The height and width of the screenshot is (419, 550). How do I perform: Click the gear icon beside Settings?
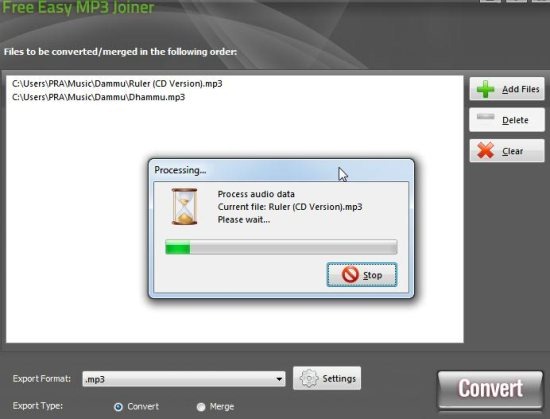coord(309,378)
